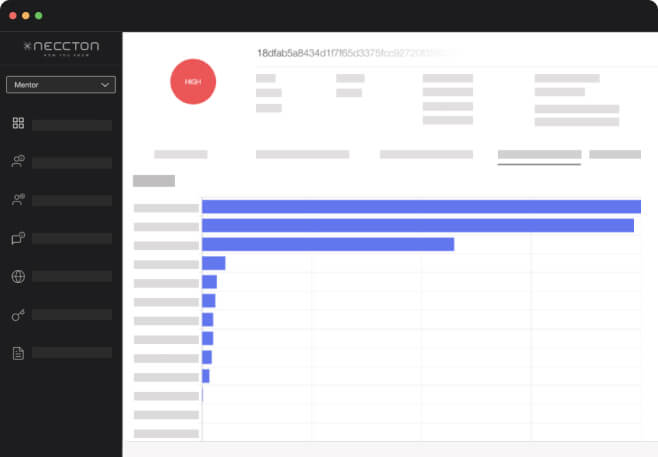Click the longest blue bar in chart

[x=420, y=207]
